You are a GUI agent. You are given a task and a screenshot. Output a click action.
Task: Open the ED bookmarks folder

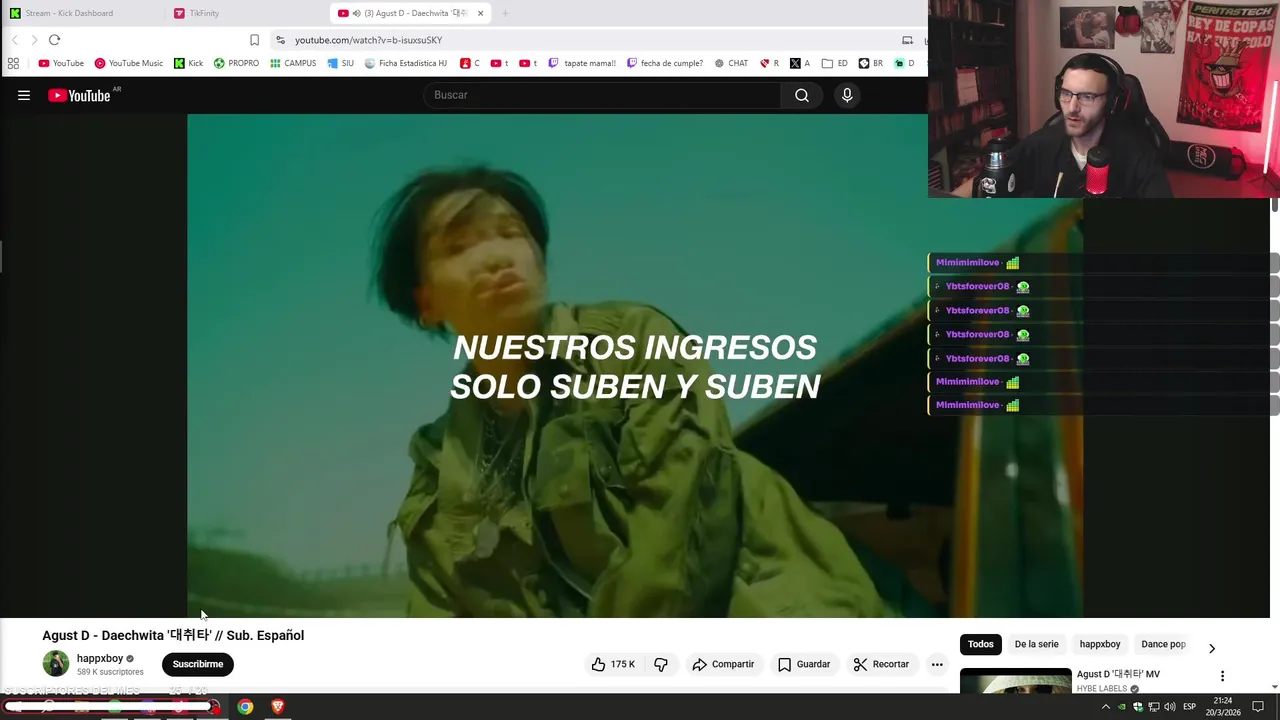click(835, 63)
